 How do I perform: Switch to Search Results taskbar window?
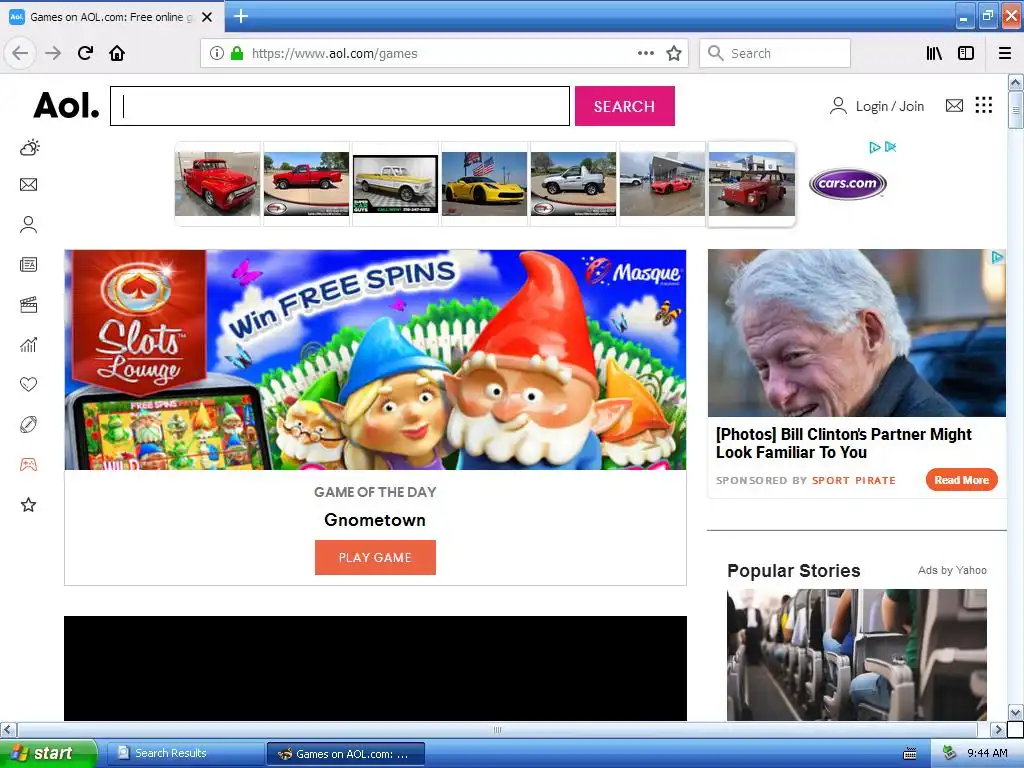tap(185, 753)
